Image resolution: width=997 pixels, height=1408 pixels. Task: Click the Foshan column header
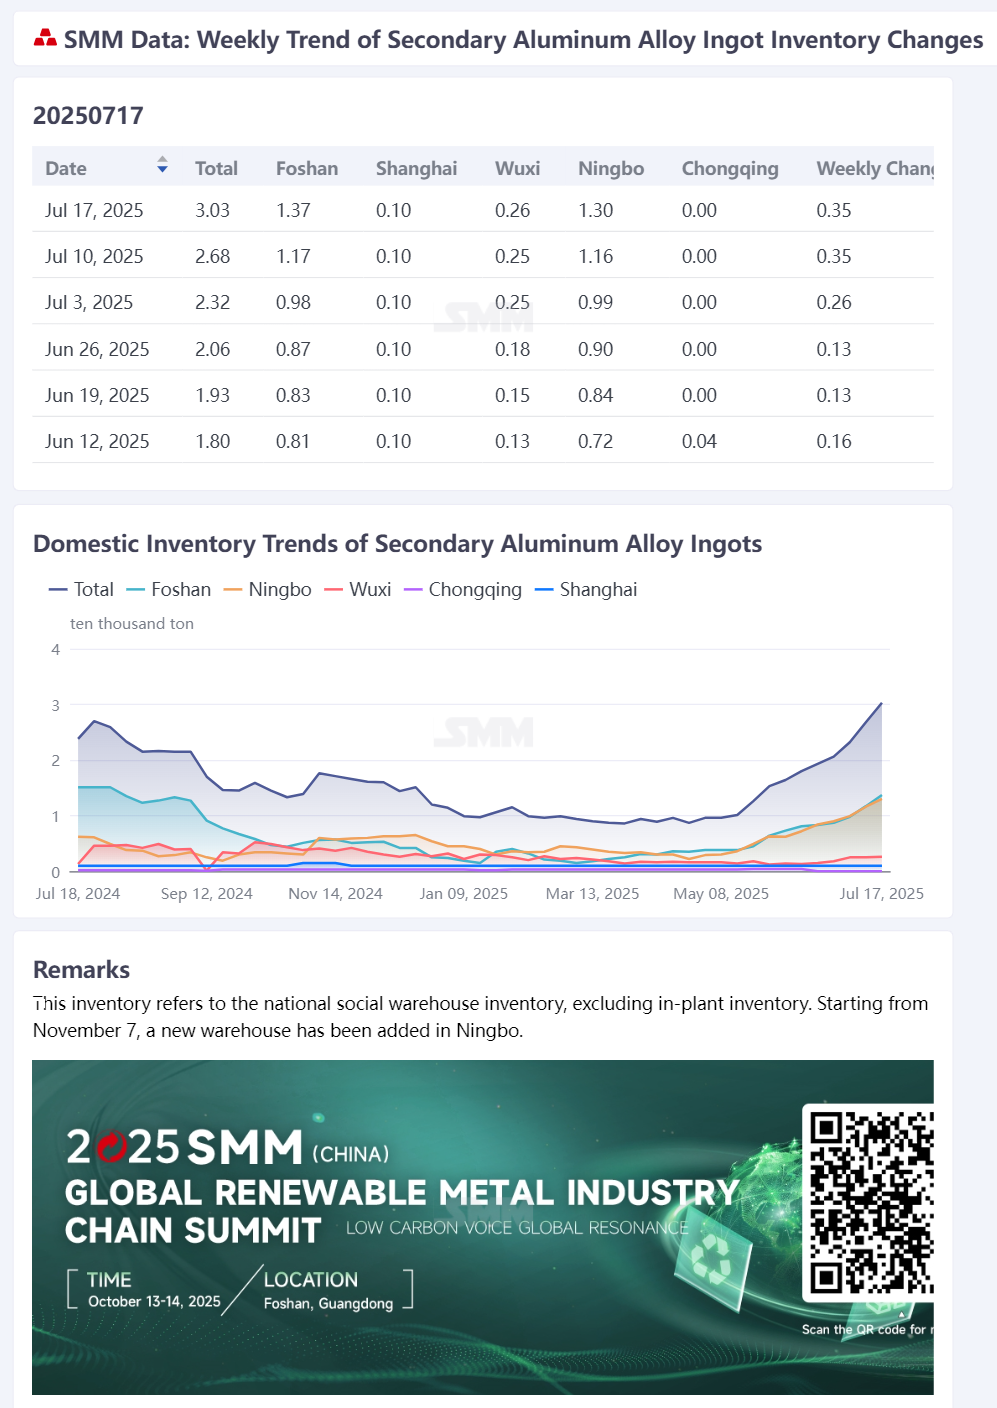[x=307, y=168]
